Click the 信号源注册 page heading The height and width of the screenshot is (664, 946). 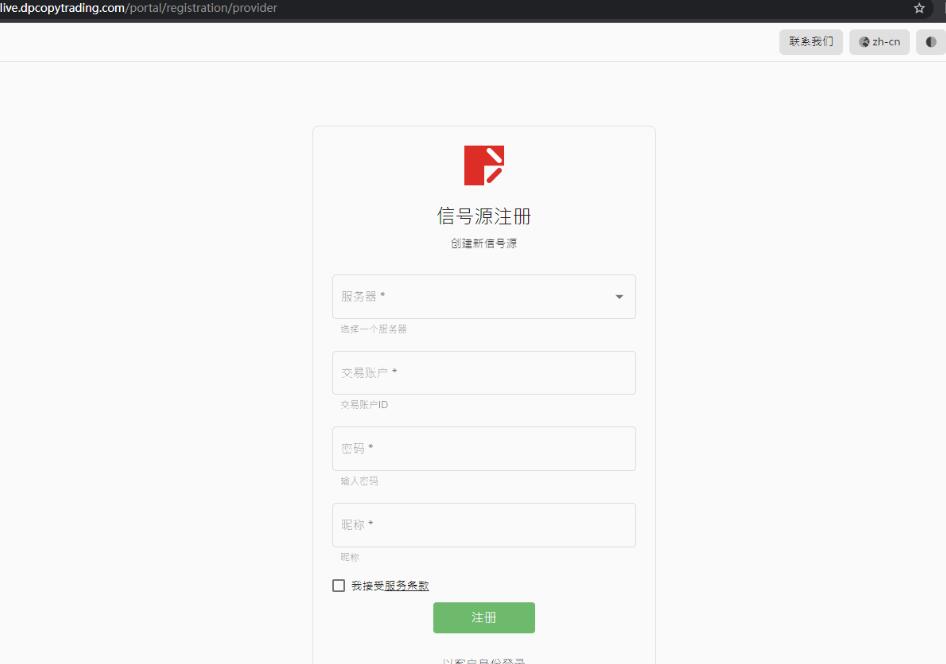(484, 216)
